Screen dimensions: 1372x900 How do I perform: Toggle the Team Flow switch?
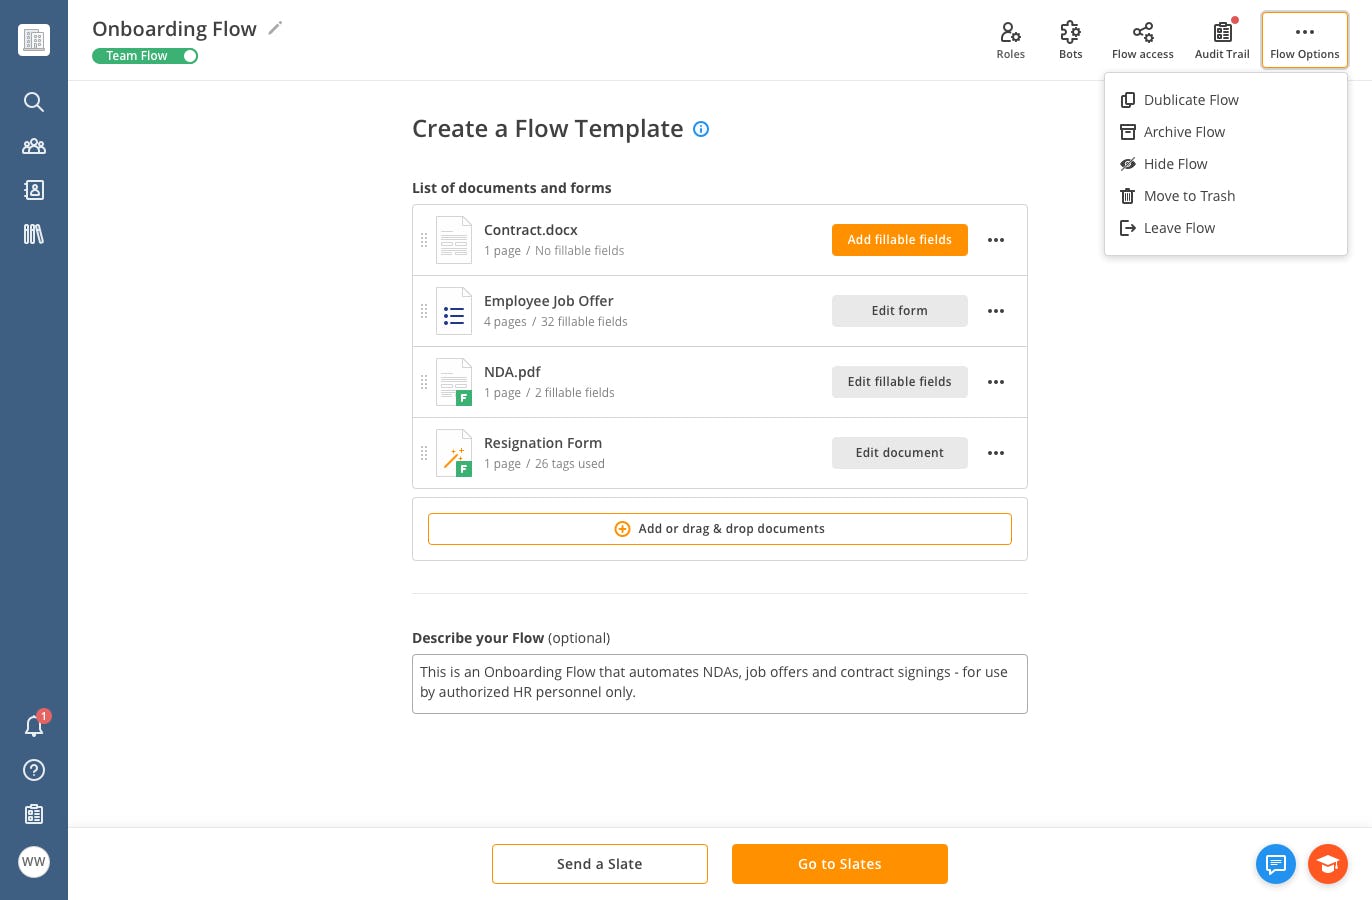coord(188,56)
